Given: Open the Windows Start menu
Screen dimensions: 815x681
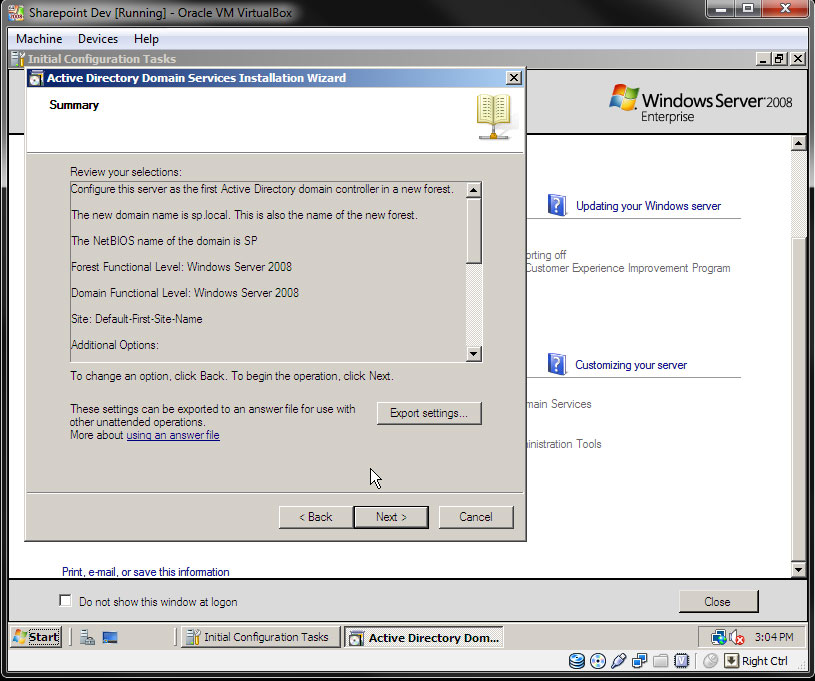Looking at the screenshot, I should tap(36, 637).
